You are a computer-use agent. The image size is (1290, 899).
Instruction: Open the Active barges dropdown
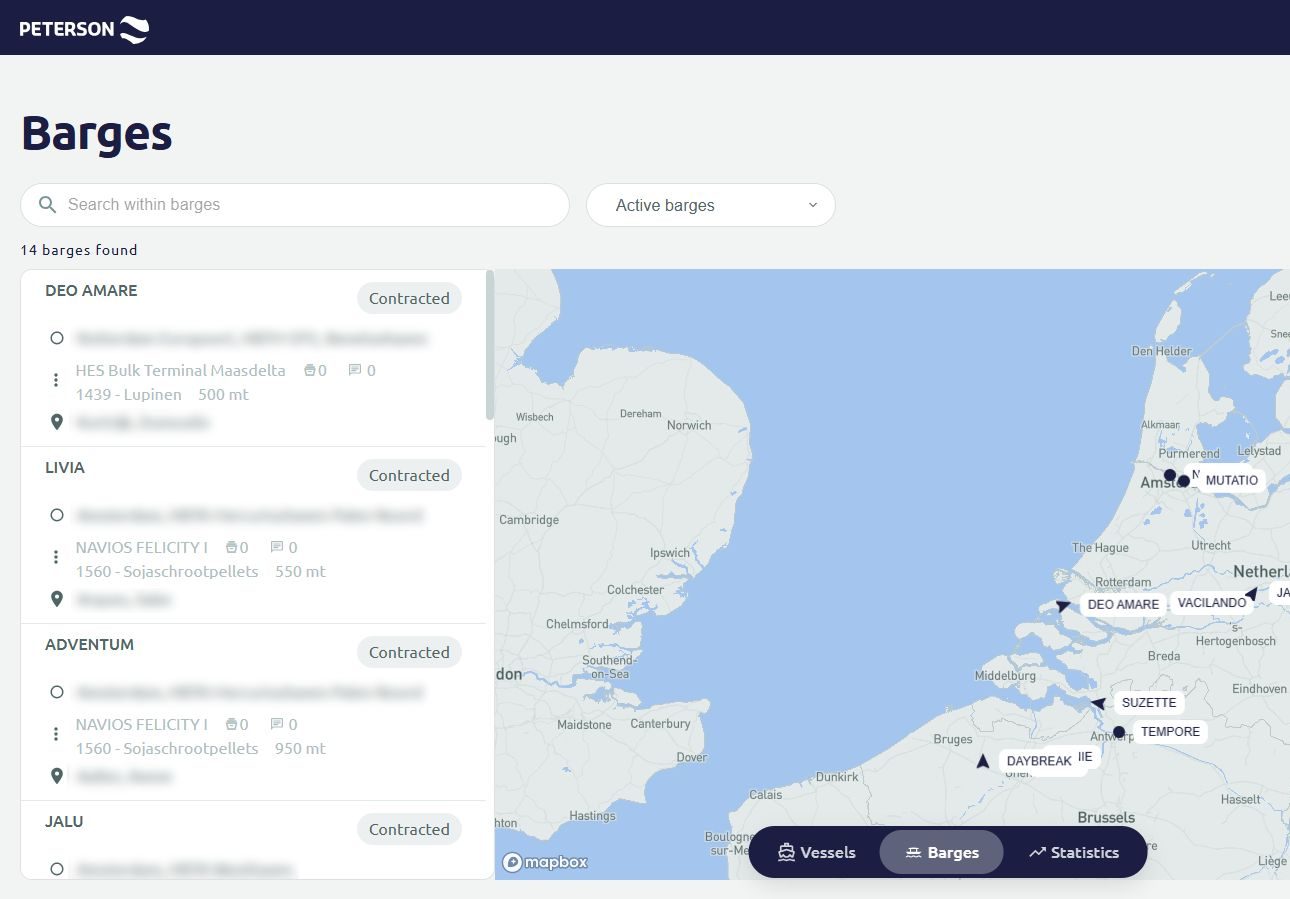(x=710, y=205)
